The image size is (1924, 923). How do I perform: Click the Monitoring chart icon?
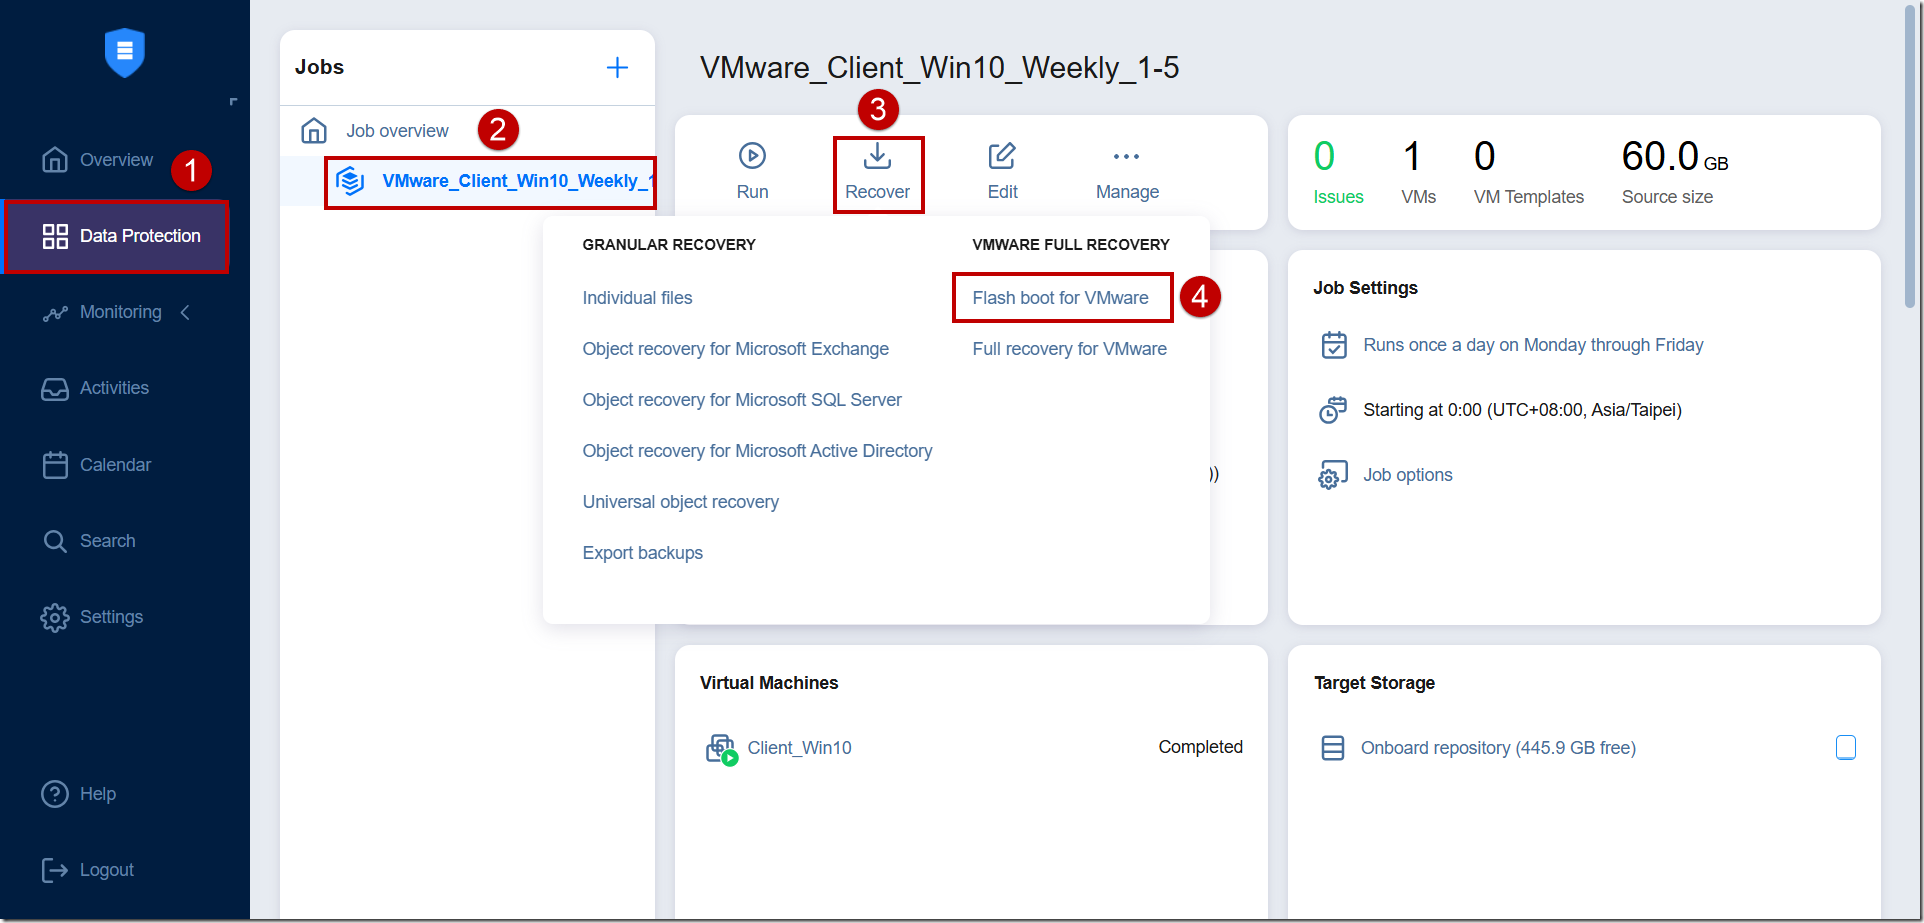(55, 313)
